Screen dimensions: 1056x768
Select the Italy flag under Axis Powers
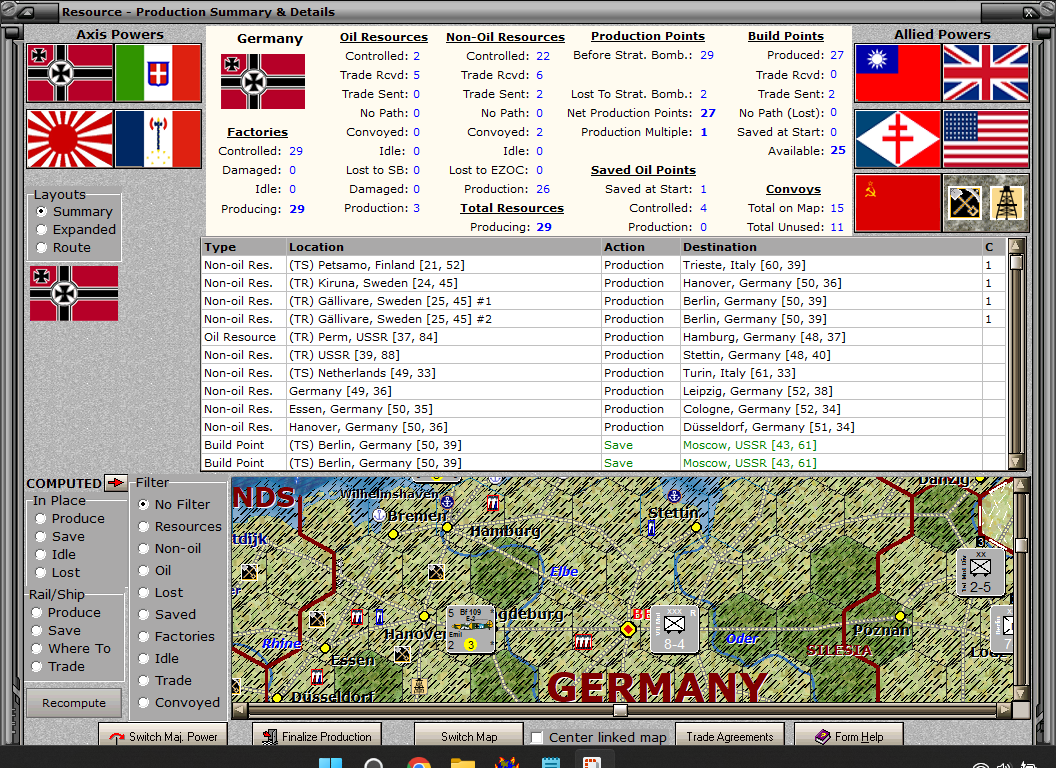click(x=158, y=73)
